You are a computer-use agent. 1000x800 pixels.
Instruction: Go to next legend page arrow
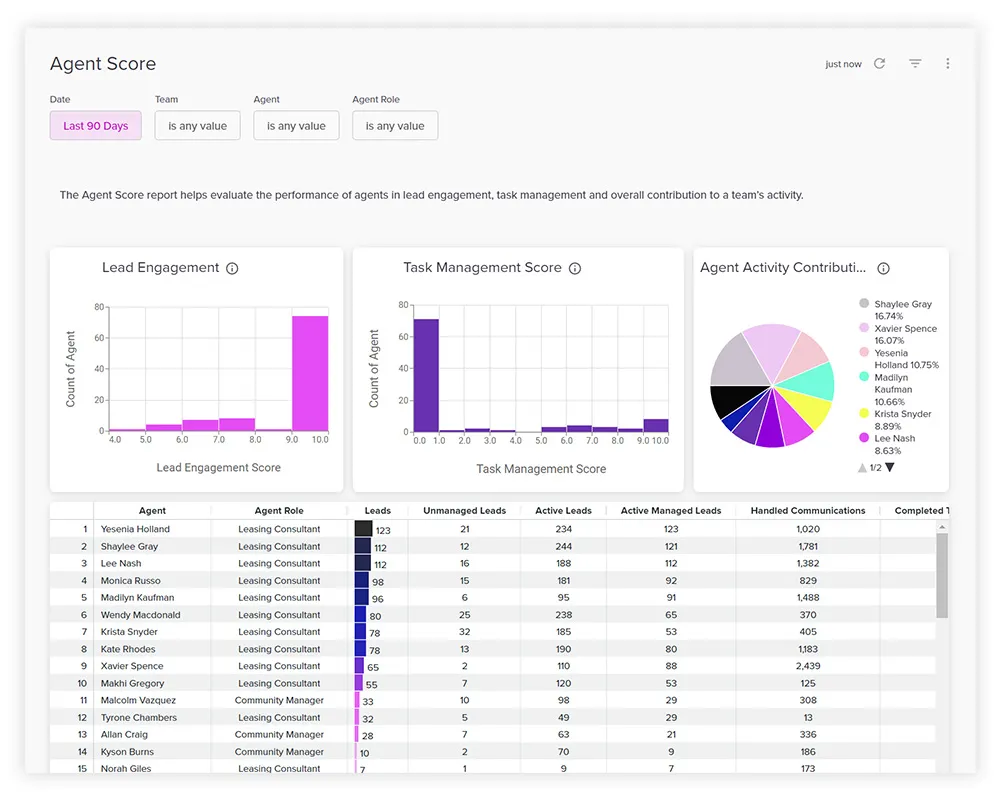[x=890, y=467]
